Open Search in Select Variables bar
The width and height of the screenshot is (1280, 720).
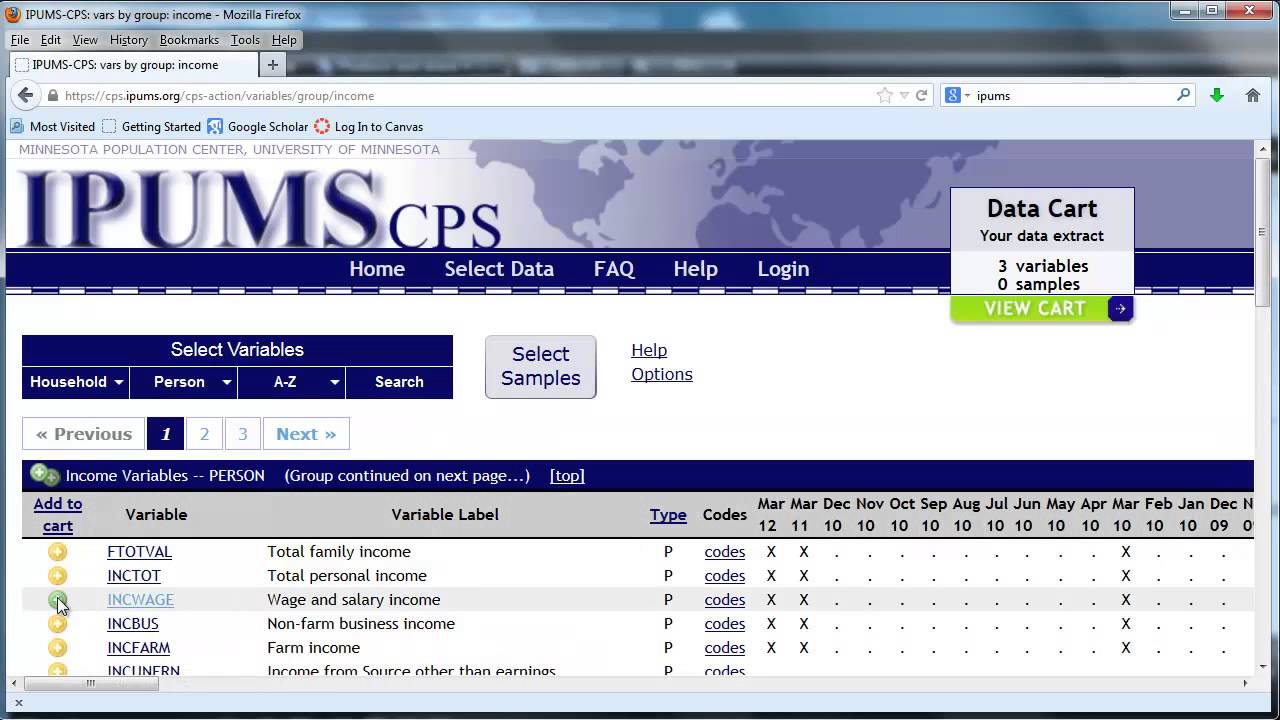[399, 382]
